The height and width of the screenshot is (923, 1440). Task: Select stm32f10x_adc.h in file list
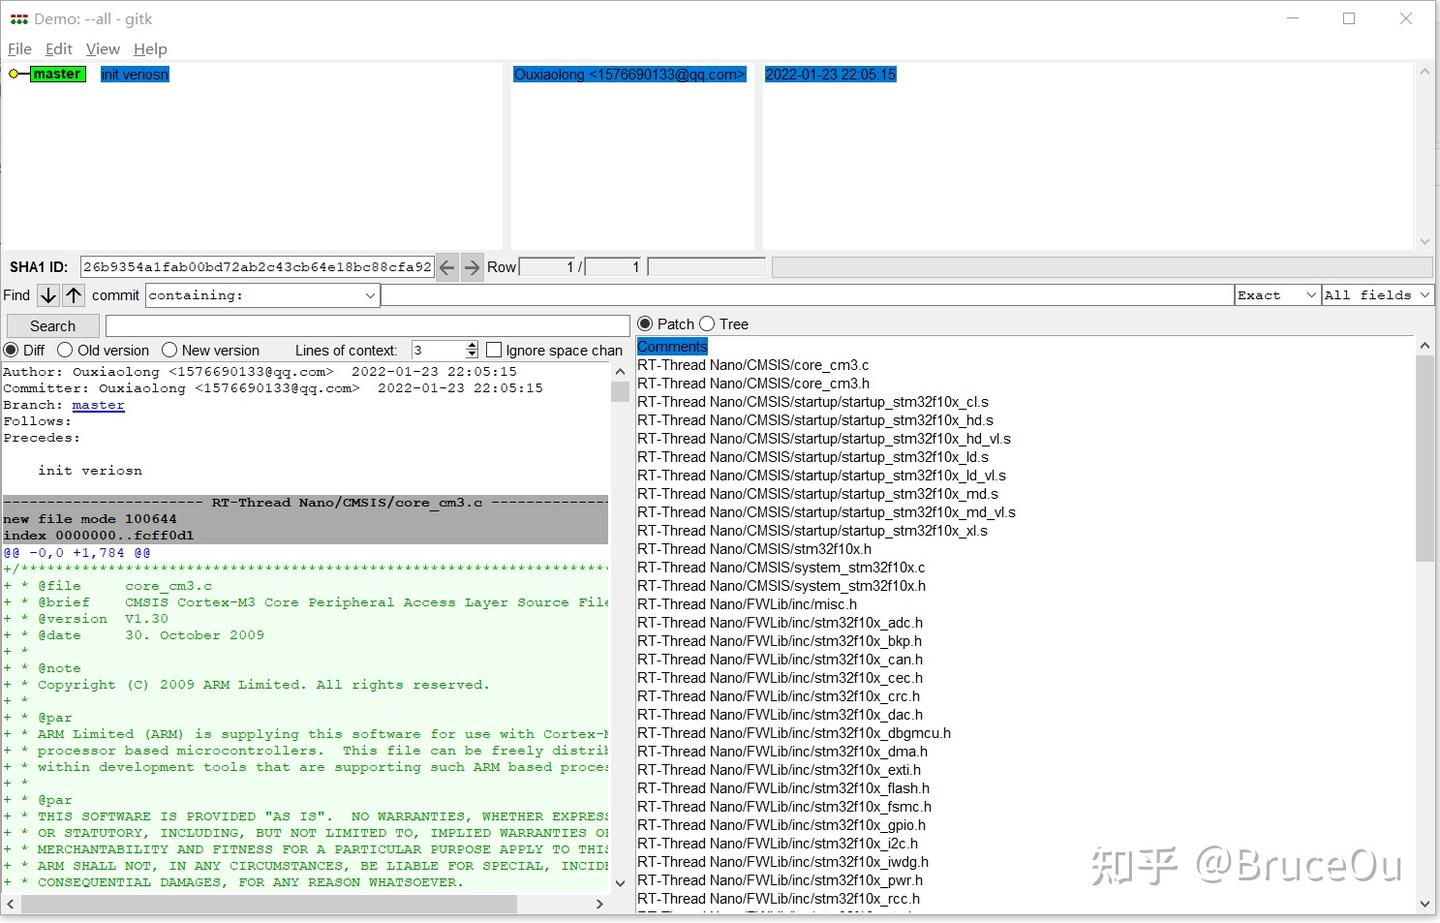click(780, 622)
